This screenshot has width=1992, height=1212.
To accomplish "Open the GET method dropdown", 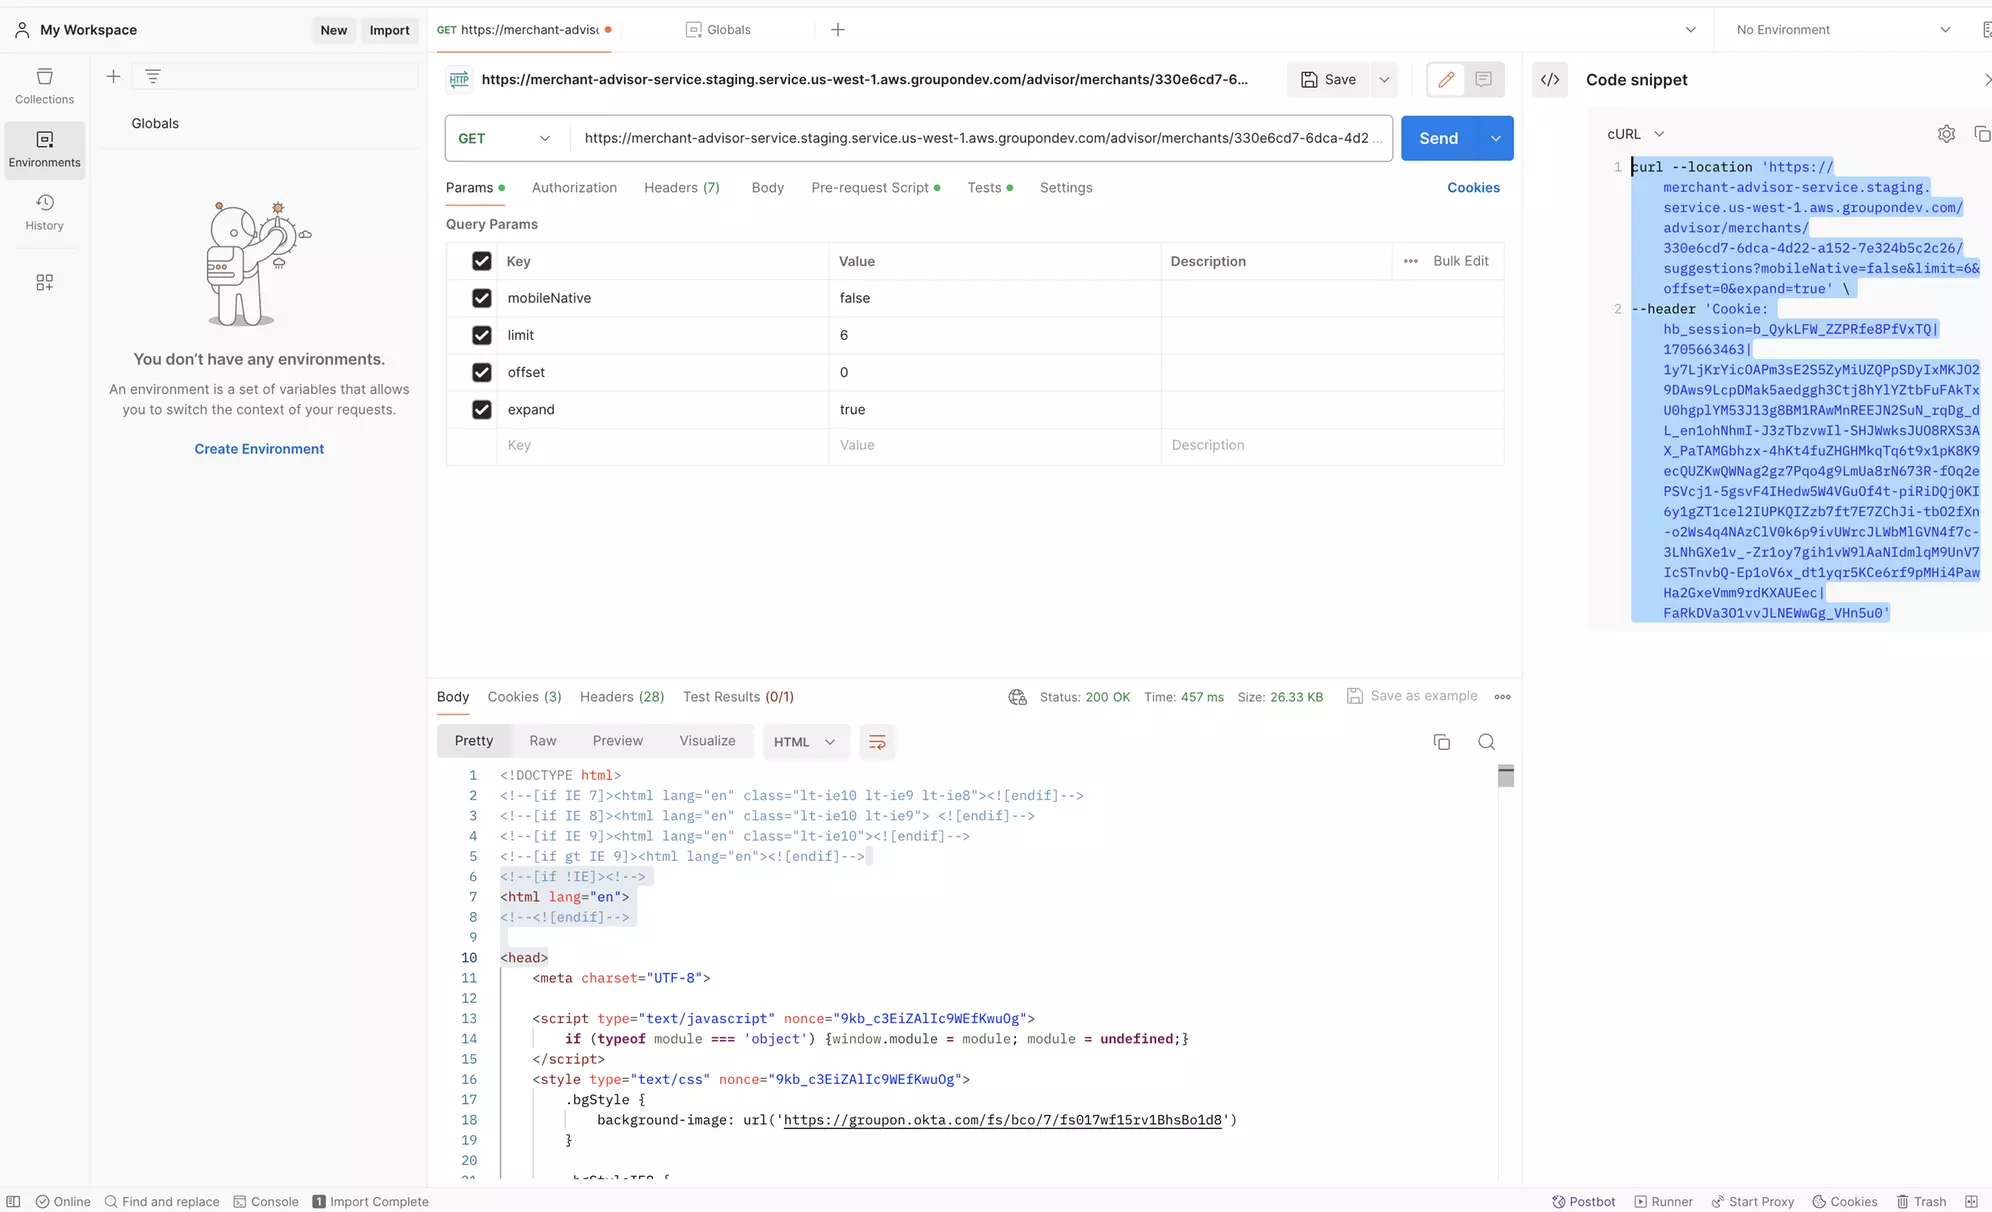I will 505,138.
